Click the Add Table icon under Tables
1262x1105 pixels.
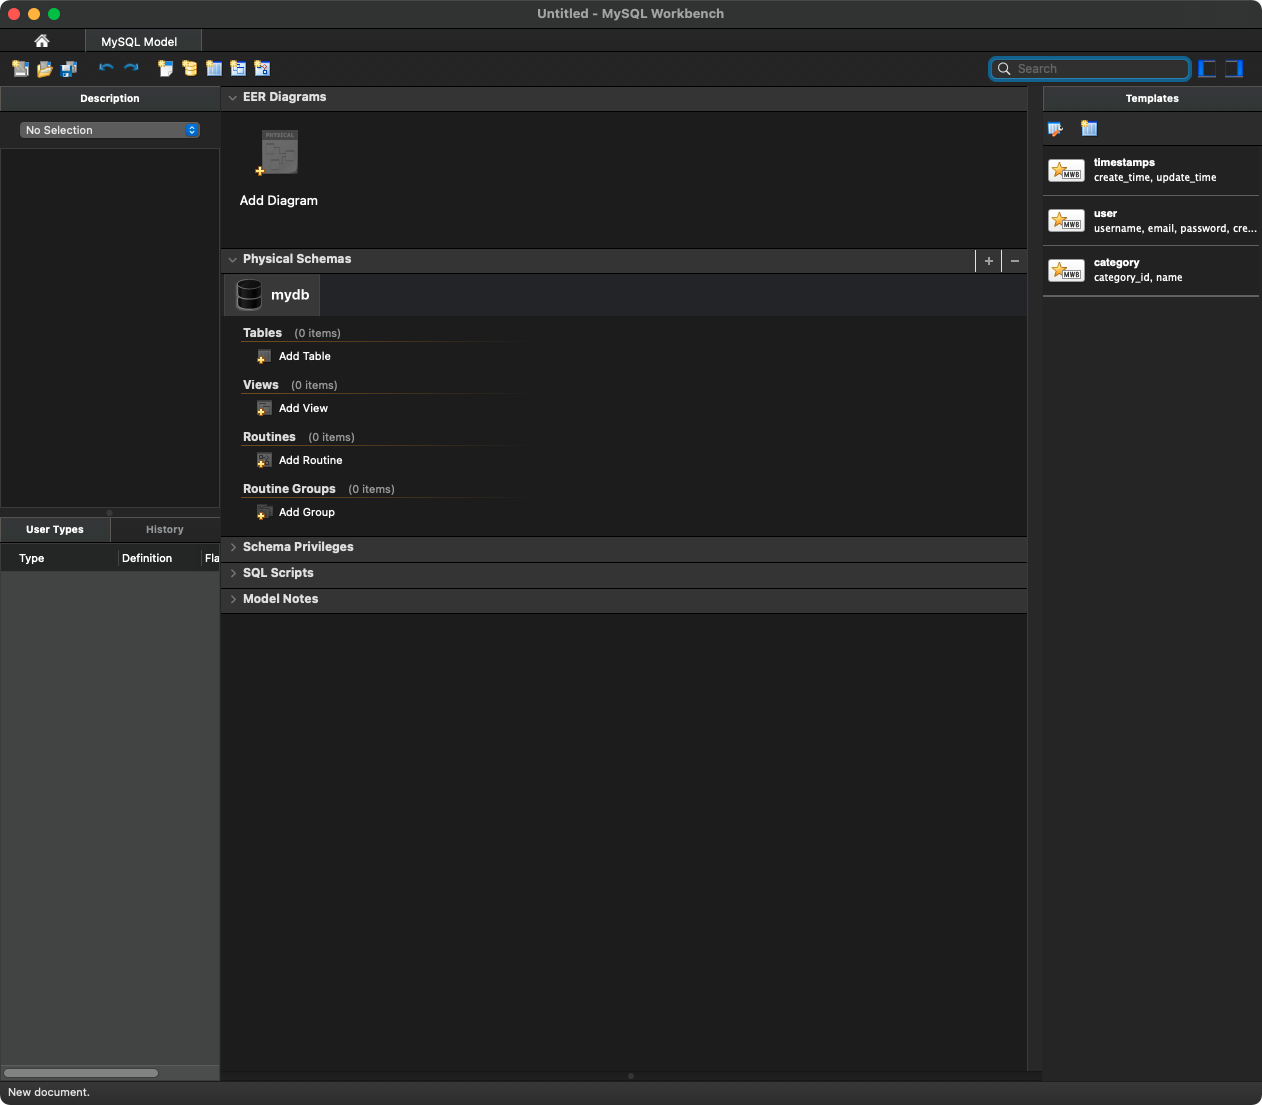coord(264,357)
